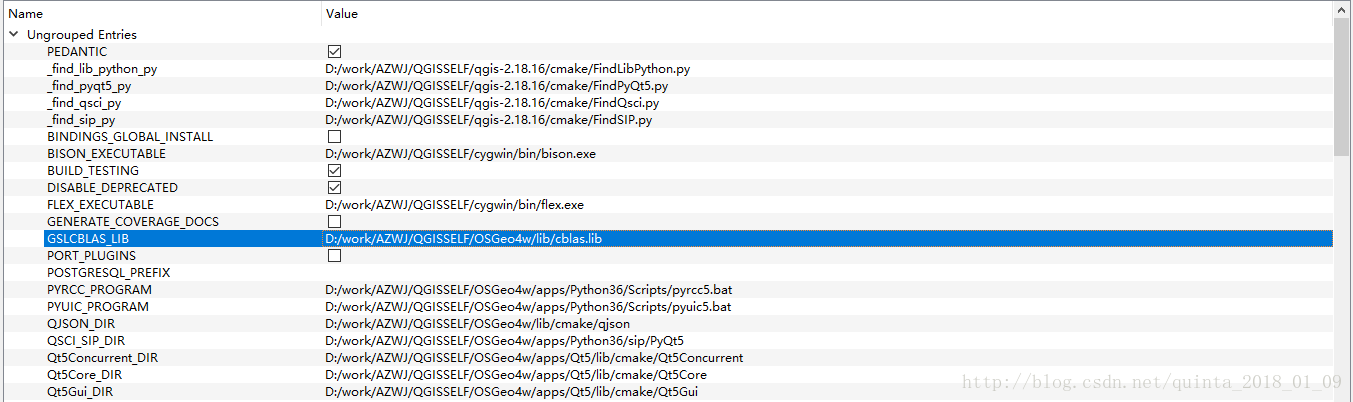Select the _find_sip_py entry name

point(81,120)
